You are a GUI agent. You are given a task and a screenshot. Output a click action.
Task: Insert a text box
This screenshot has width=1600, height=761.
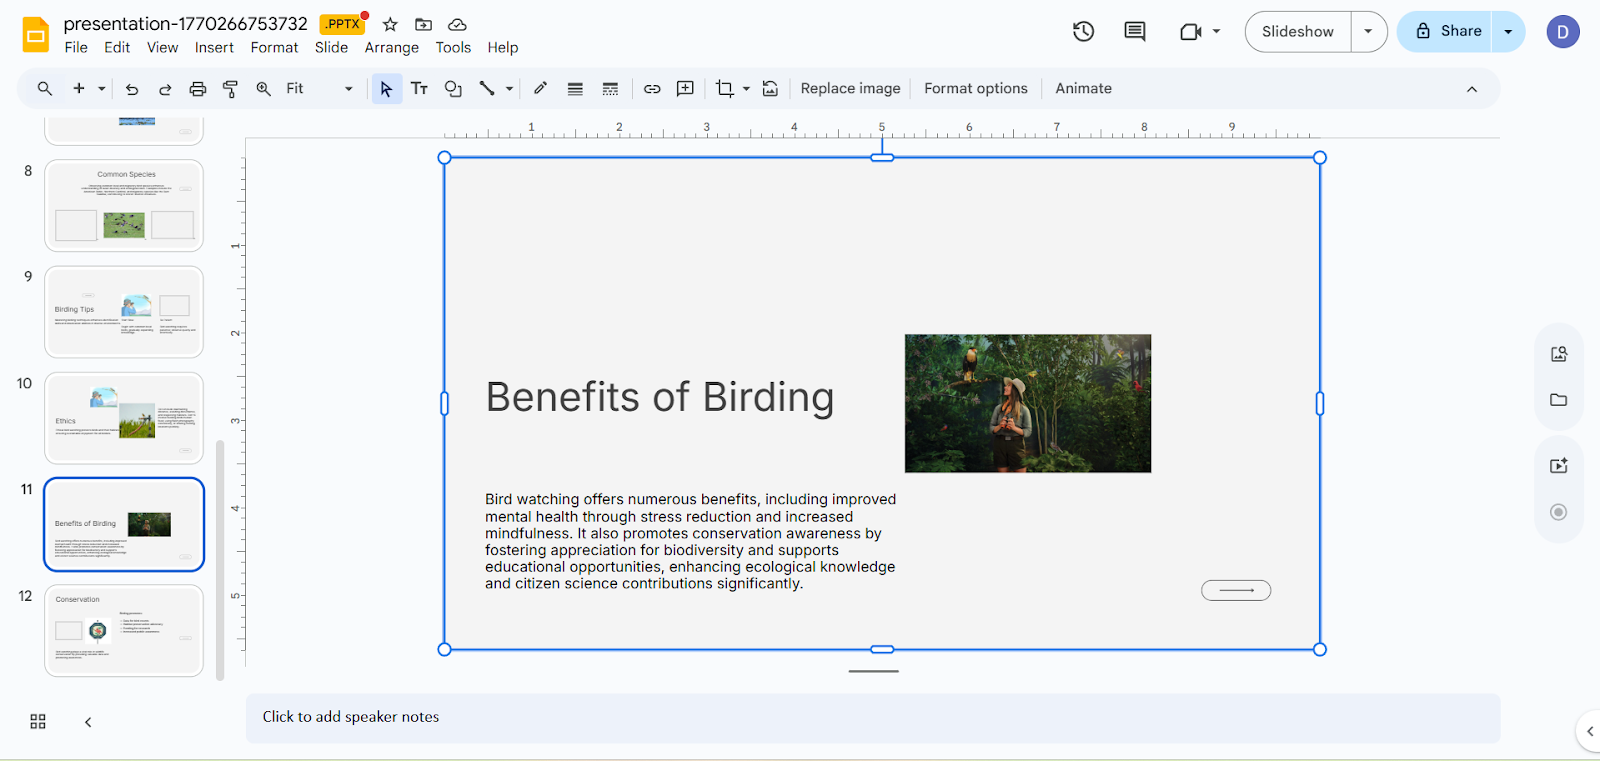(x=420, y=89)
